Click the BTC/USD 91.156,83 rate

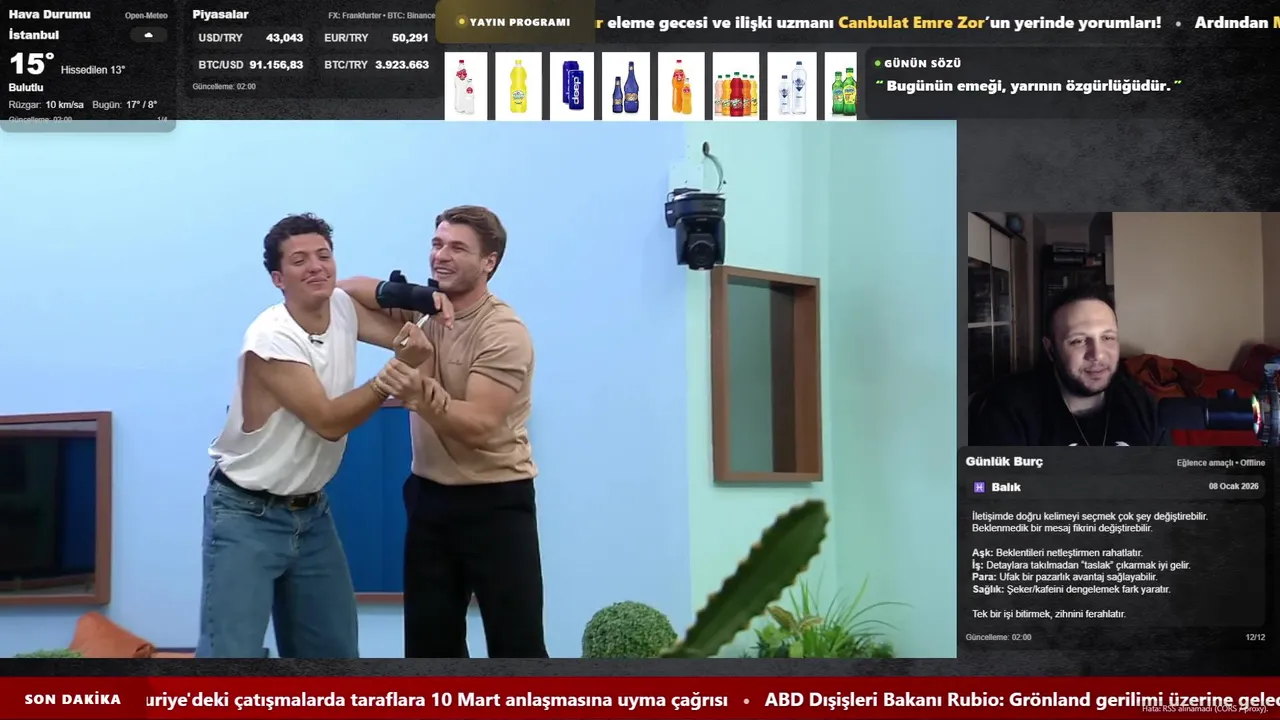(251, 65)
